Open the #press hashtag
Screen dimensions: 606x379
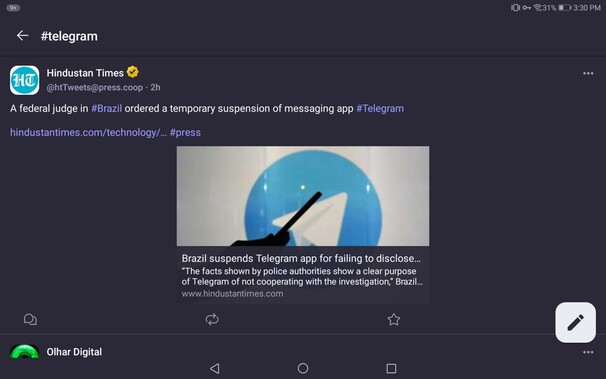tap(185, 133)
